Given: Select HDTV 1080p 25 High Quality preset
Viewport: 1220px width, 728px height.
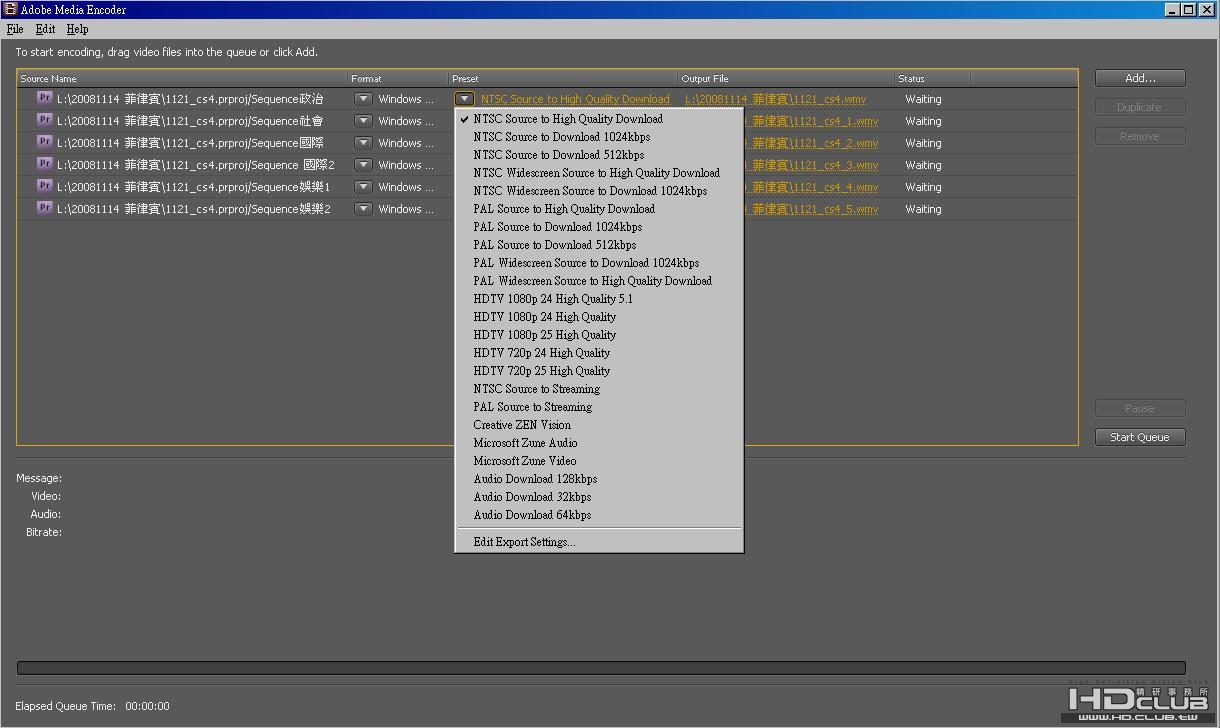Looking at the screenshot, I should coord(599,335).
